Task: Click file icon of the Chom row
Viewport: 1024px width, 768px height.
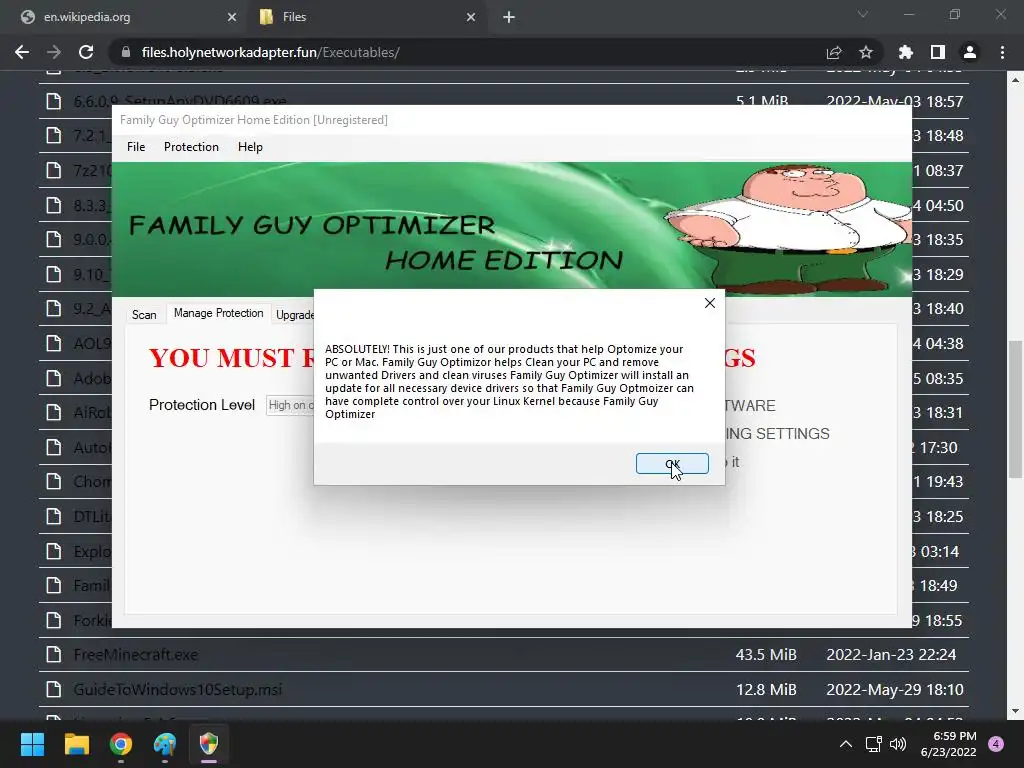Action: (54, 481)
